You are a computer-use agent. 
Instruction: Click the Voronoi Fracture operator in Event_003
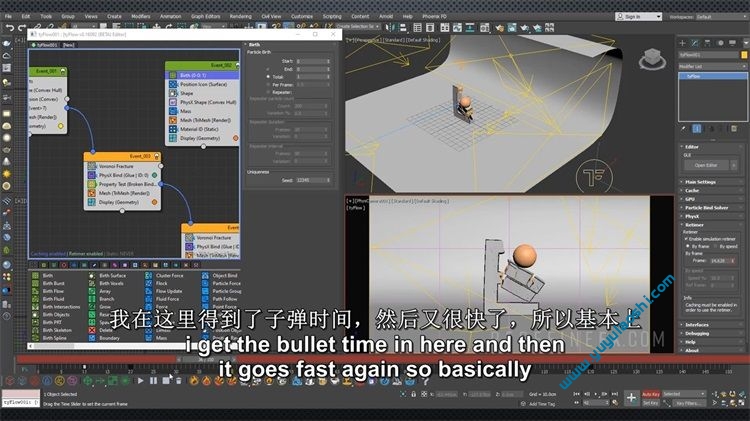122,166
